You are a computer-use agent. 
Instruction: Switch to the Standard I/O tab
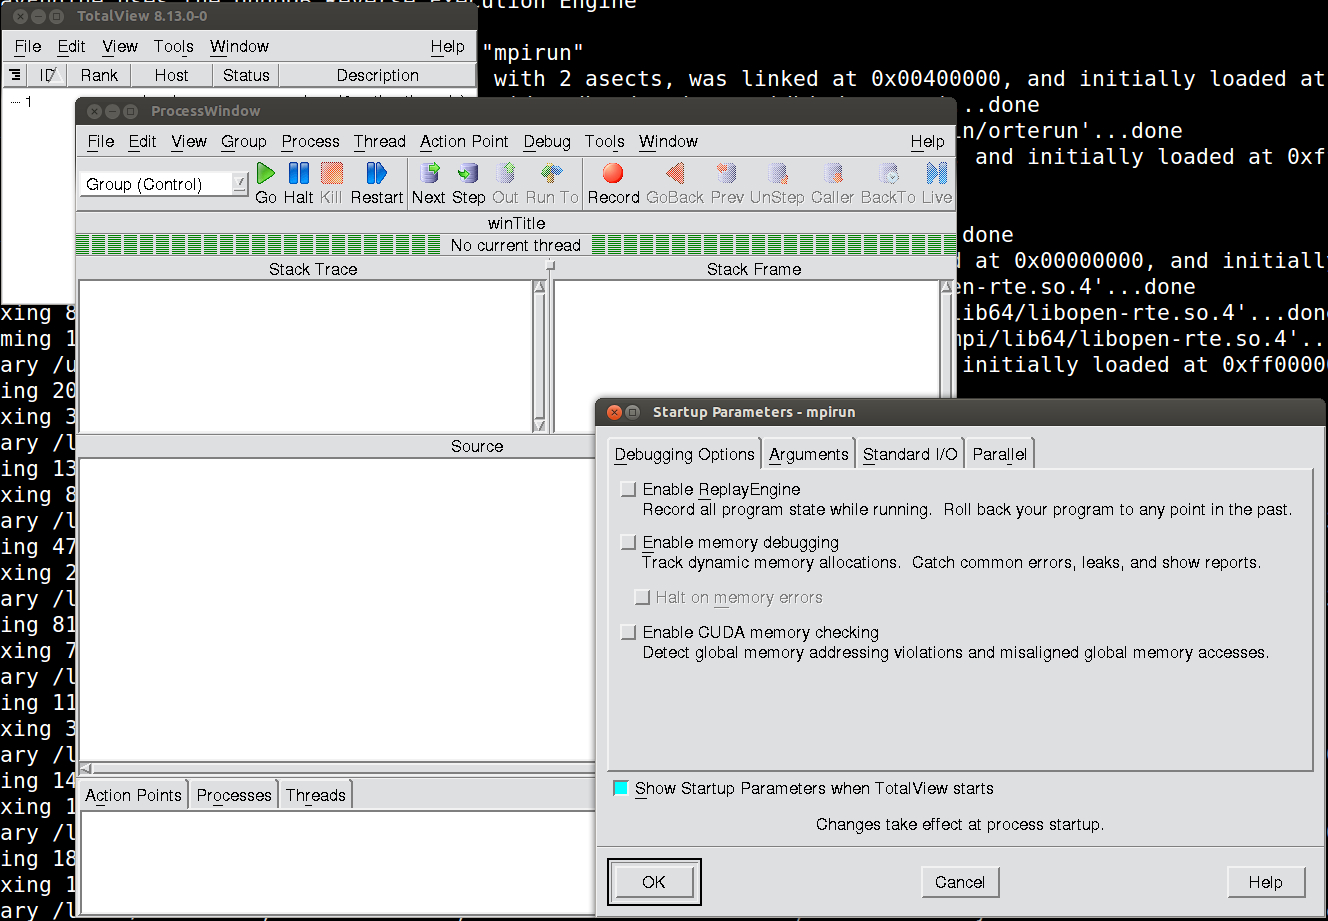pyautogui.click(x=910, y=454)
